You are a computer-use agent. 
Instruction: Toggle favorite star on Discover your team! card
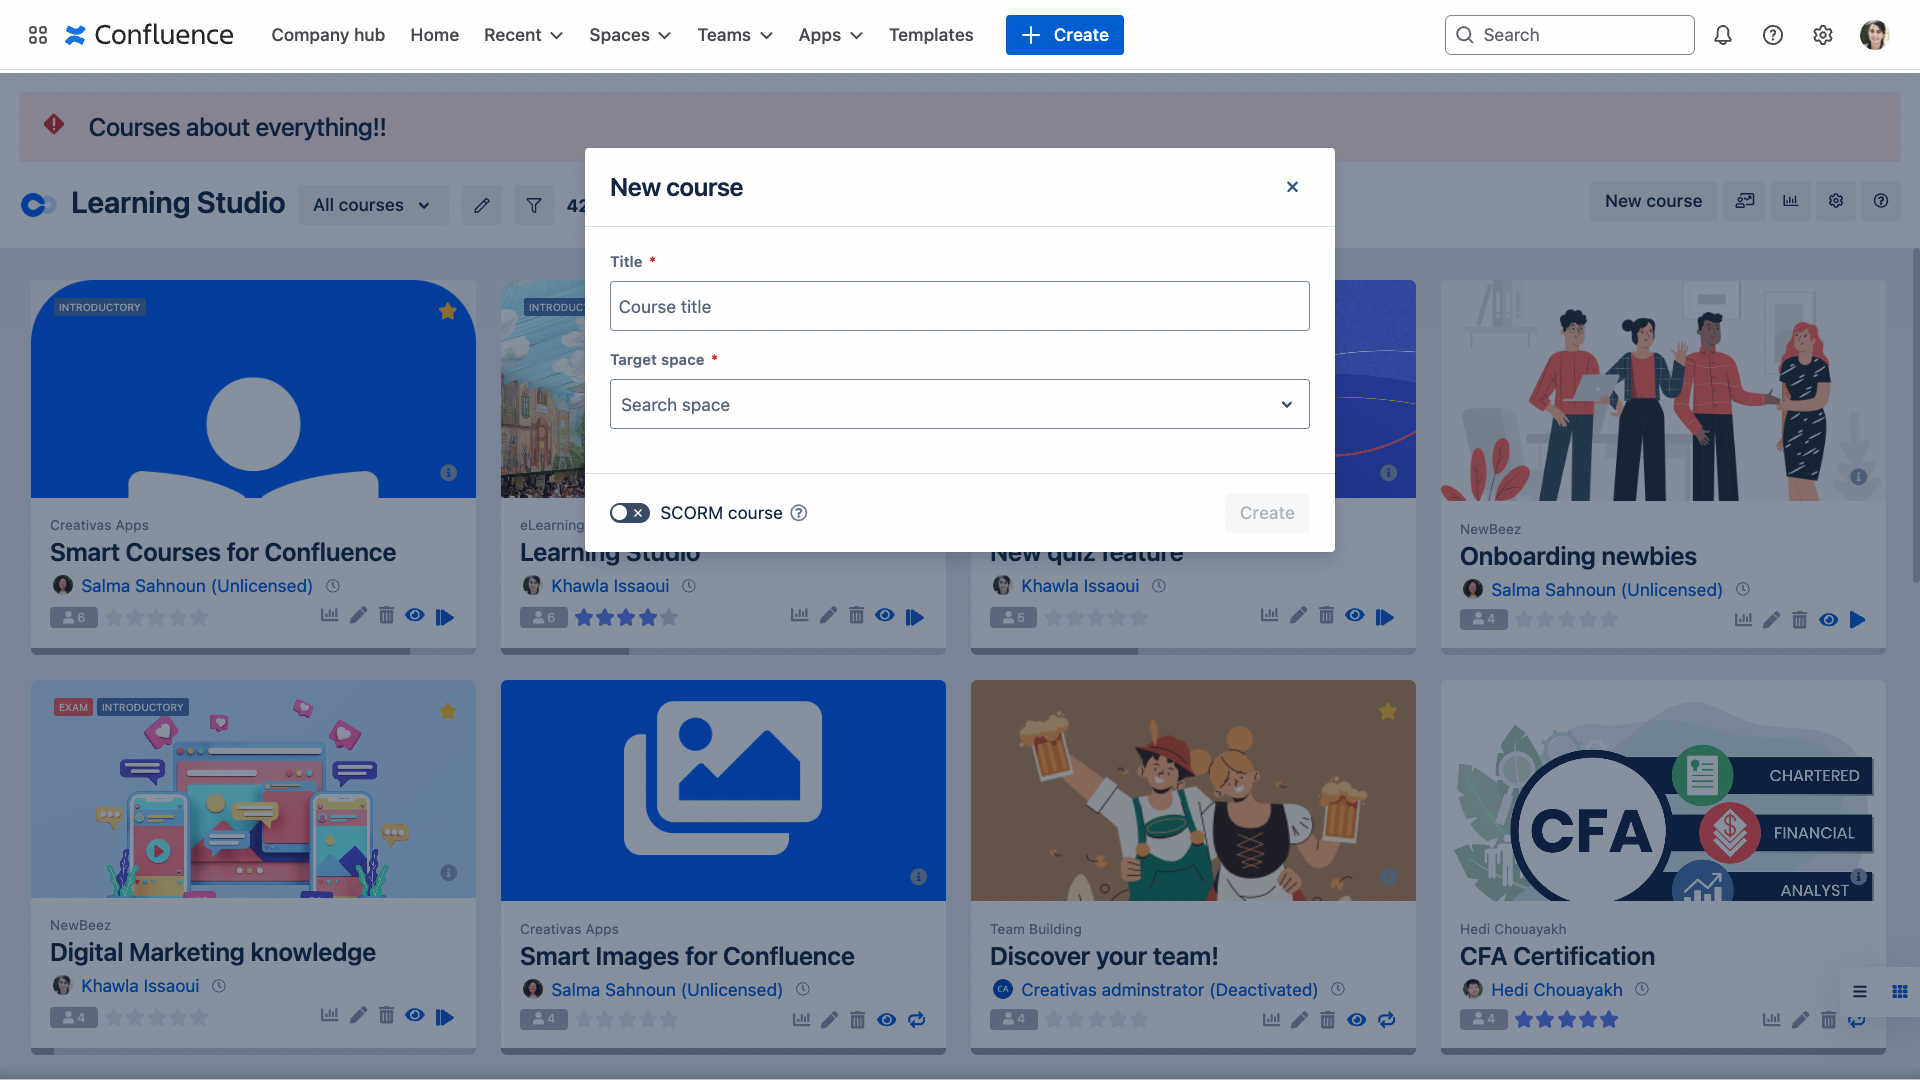tap(1387, 711)
